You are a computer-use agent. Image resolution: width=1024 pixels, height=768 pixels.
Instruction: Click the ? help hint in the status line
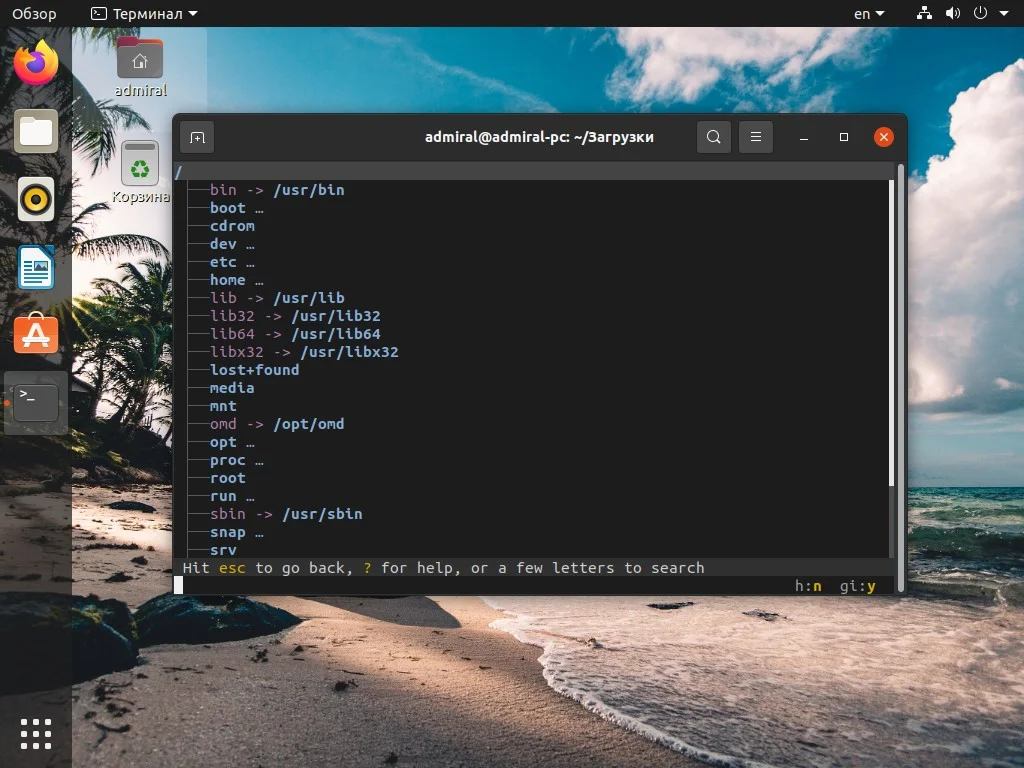pos(367,567)
